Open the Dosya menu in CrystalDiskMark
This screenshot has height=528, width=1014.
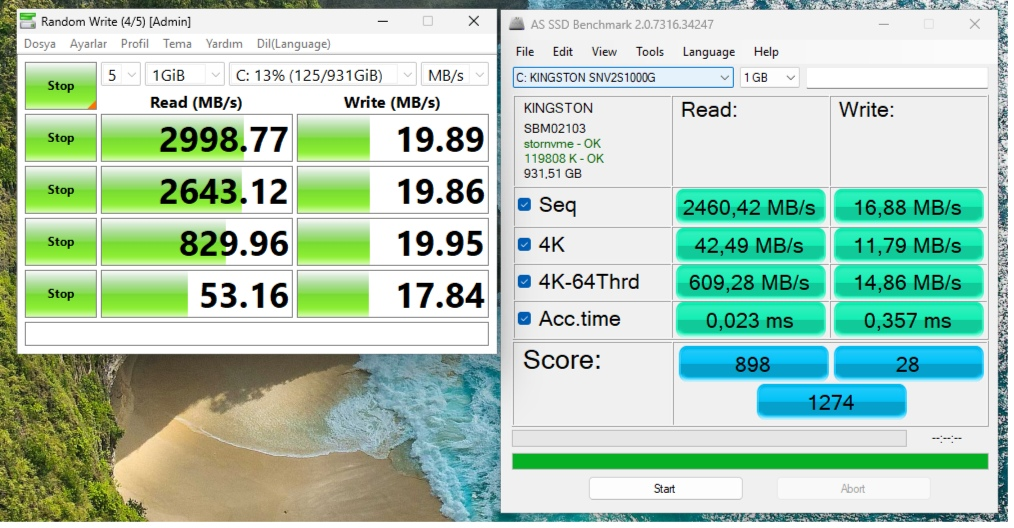click(x=40, y=44)
